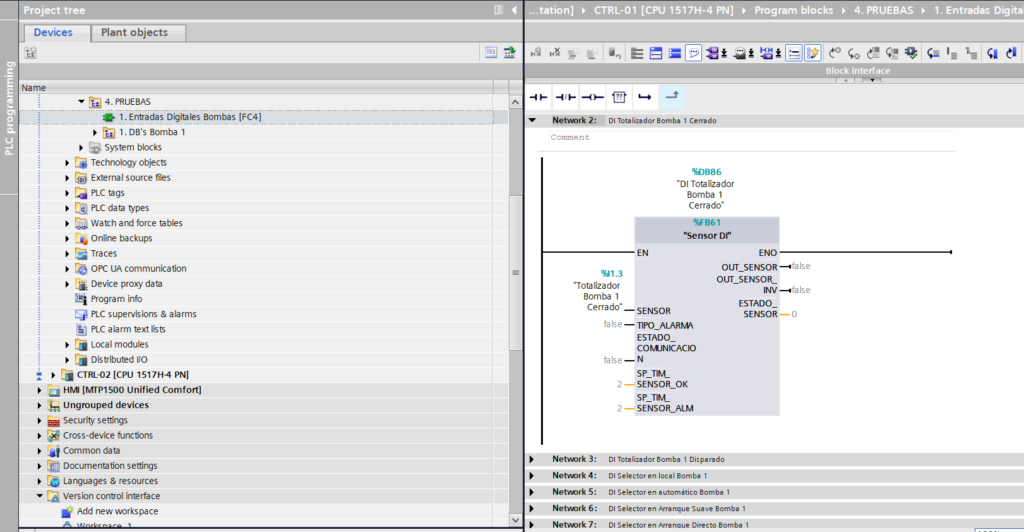Image resolution: width=1024 pixels, height=532 pixels.
Task: Select the Devices tab
Action: pyautogui.click(x=53, y=32)
